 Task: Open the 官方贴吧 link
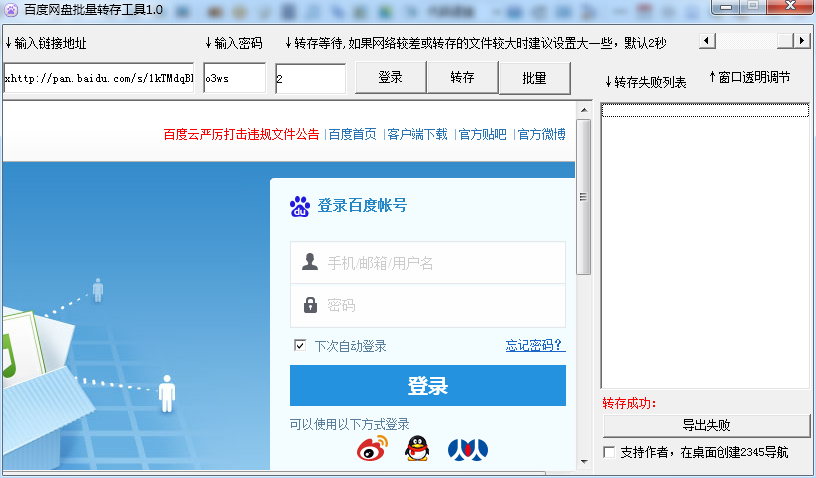(x=482, y=134)
